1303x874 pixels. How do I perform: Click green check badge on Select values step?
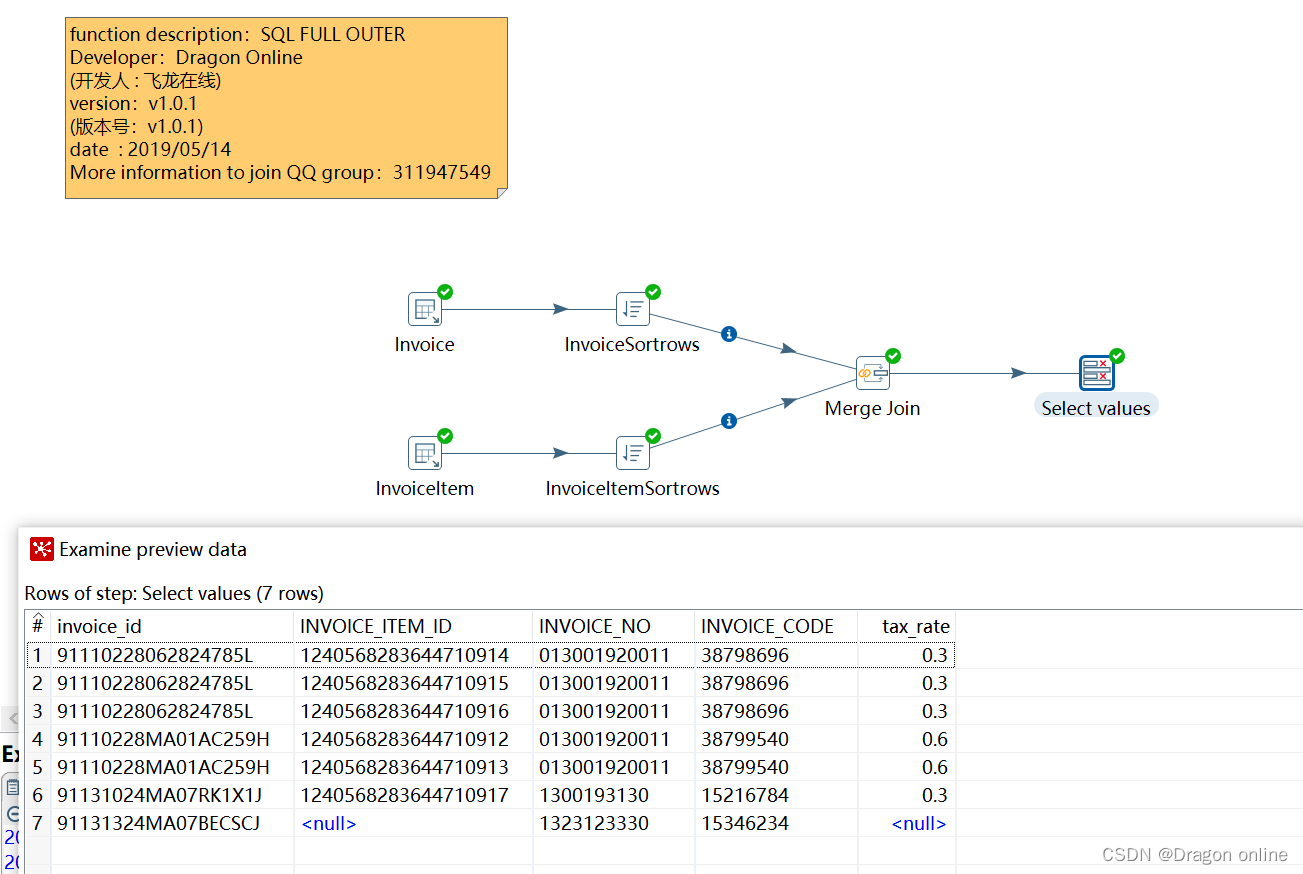pos(1117,356)
